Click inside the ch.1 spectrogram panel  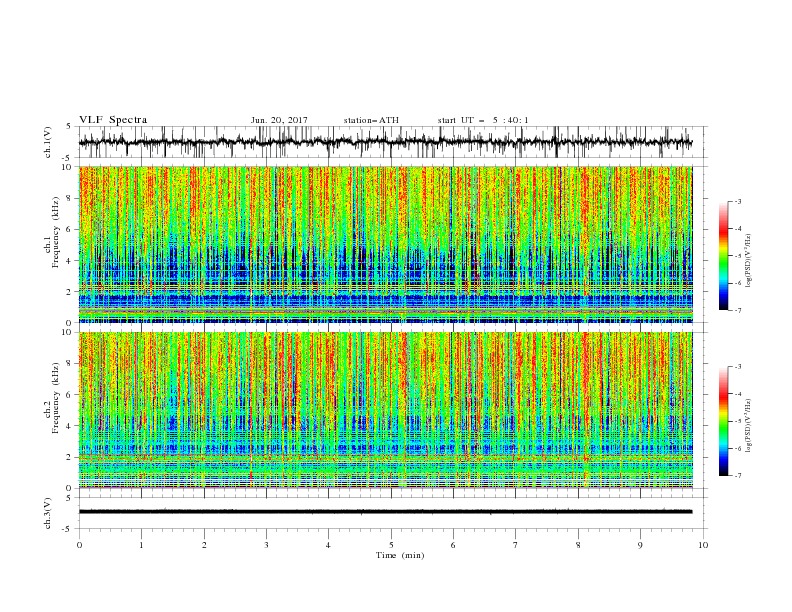click(385, 244)
